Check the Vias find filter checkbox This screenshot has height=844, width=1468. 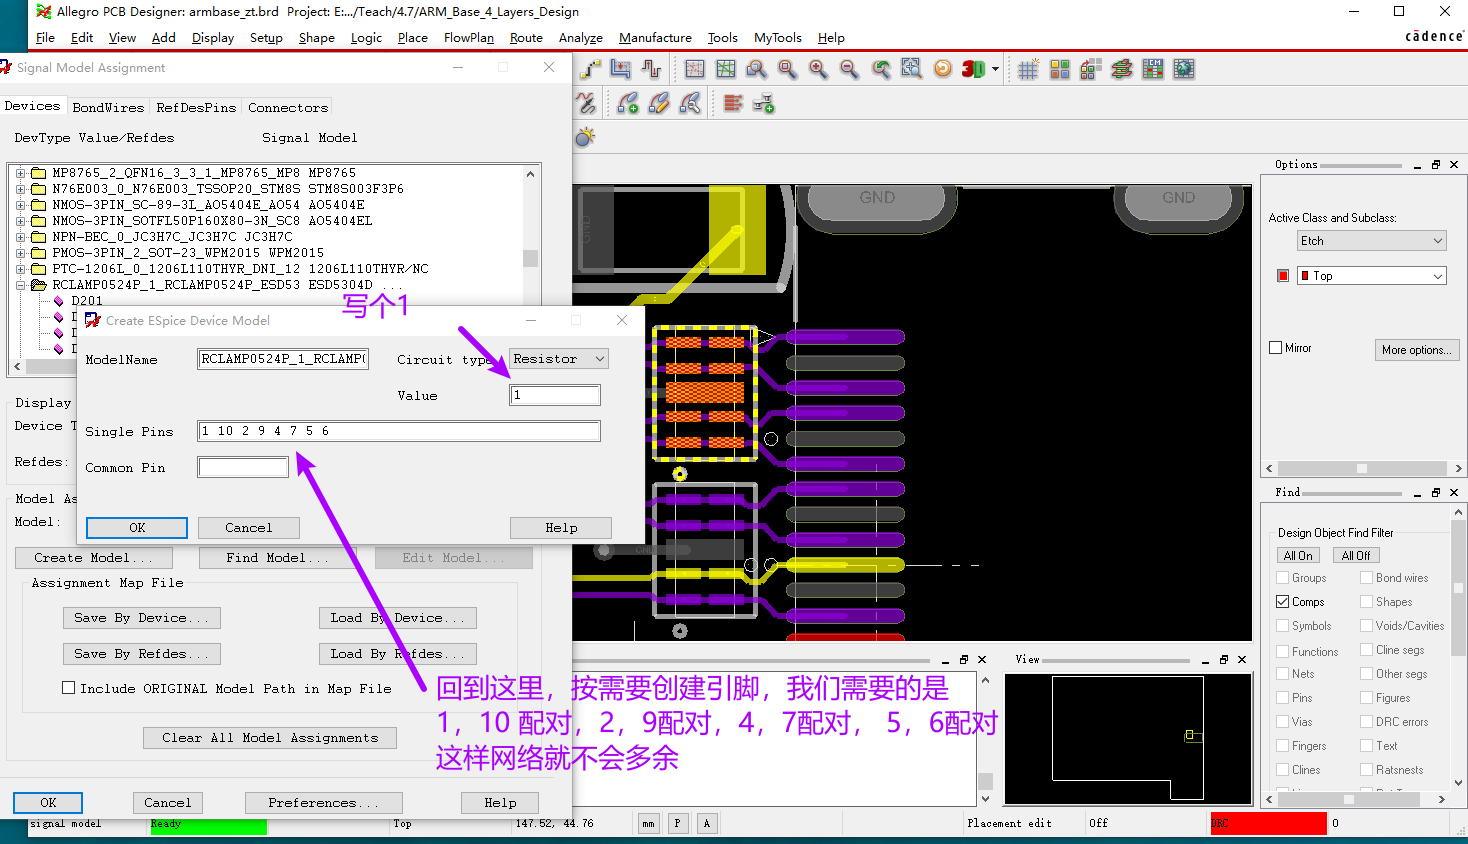pos(1283,721)
